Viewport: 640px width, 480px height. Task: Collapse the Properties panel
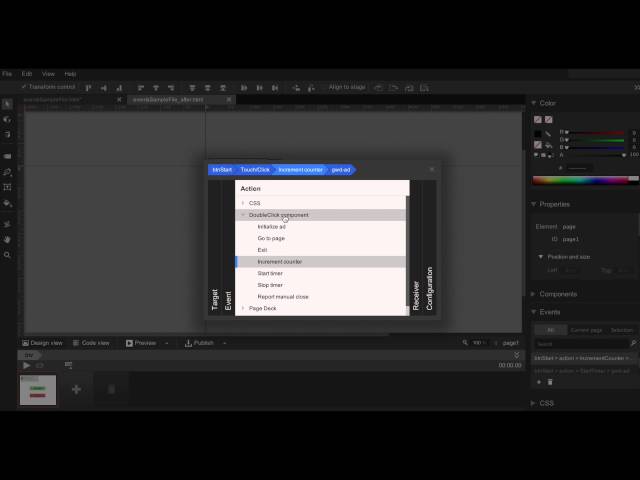(533, 204)
